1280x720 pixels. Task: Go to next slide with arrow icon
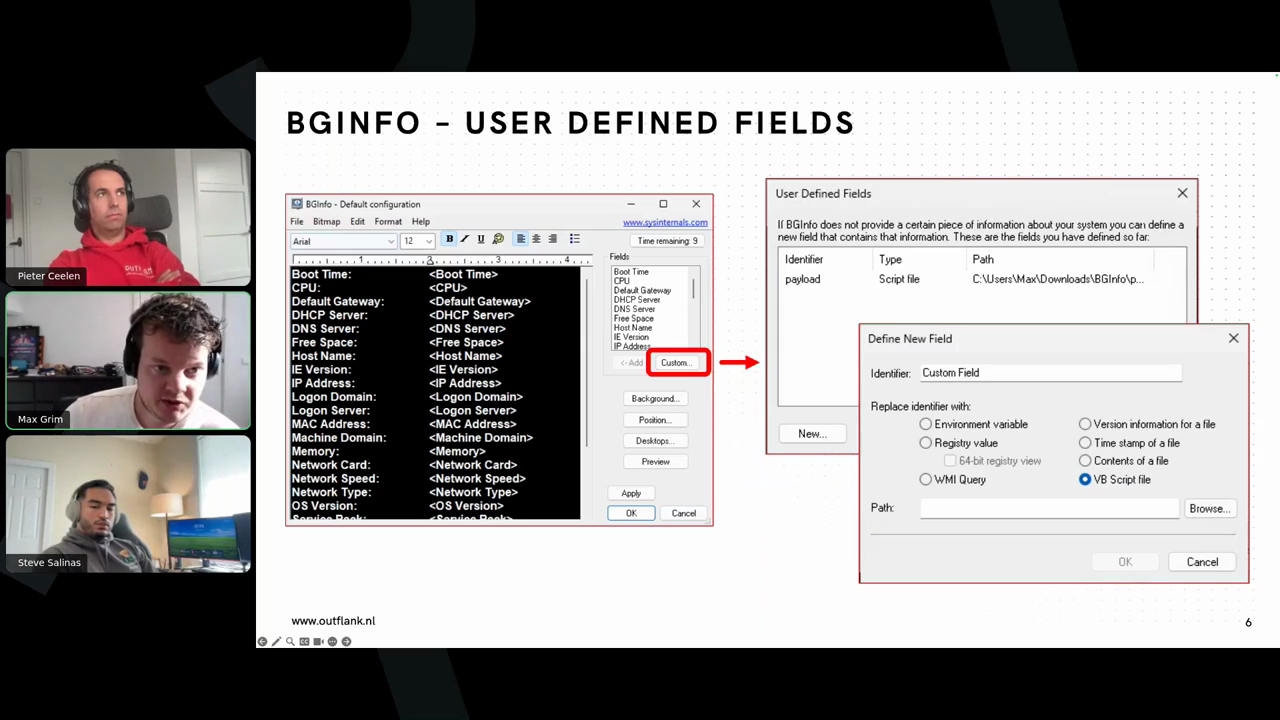pos(346,642)
